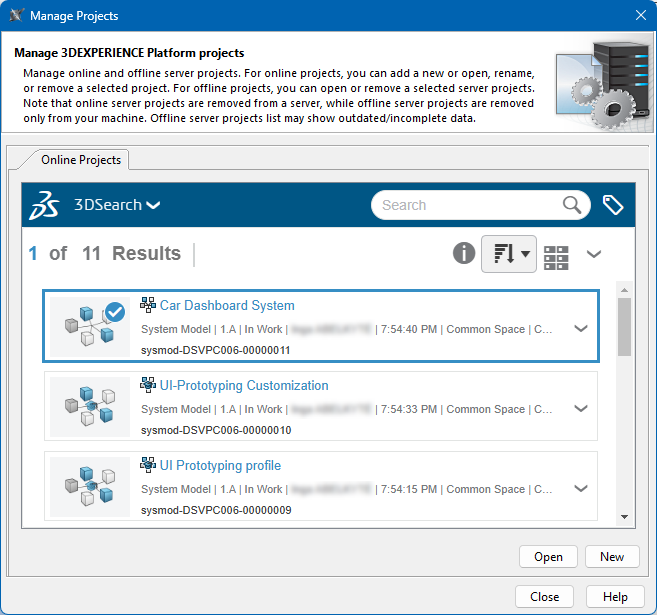
Task: Click the UI Prototyping profile model type icon
Action: [x=148, y=465]
